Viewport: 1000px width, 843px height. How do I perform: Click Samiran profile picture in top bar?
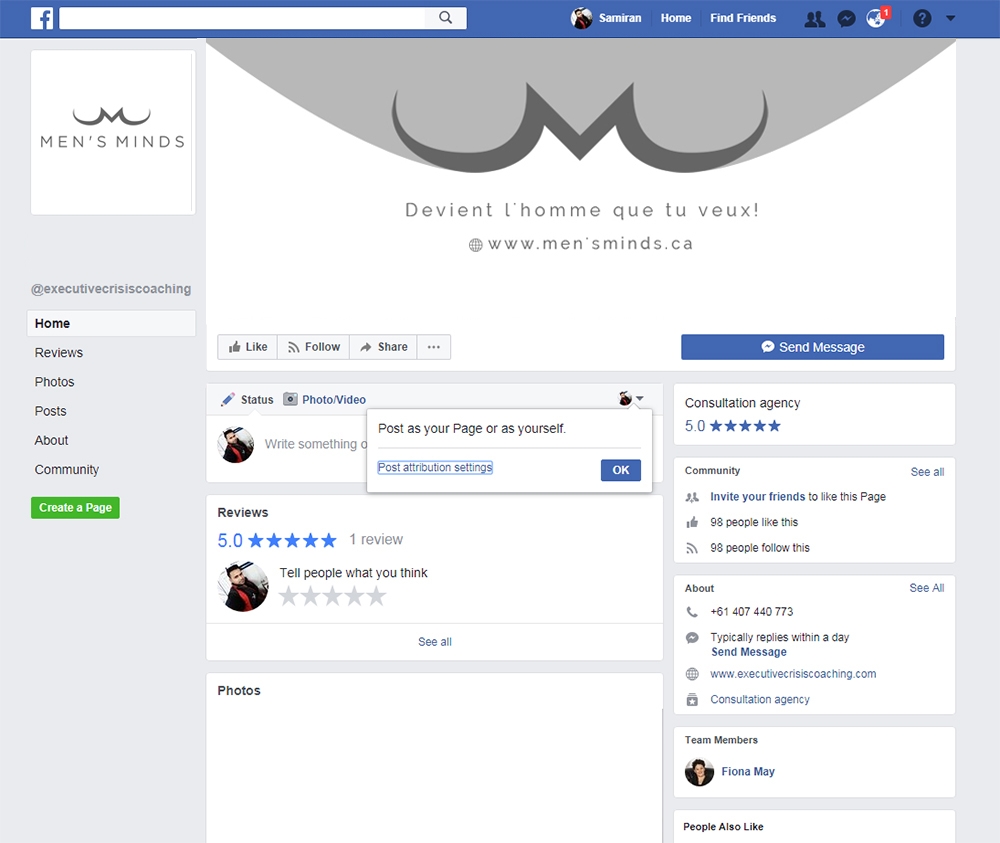(582, 18)
